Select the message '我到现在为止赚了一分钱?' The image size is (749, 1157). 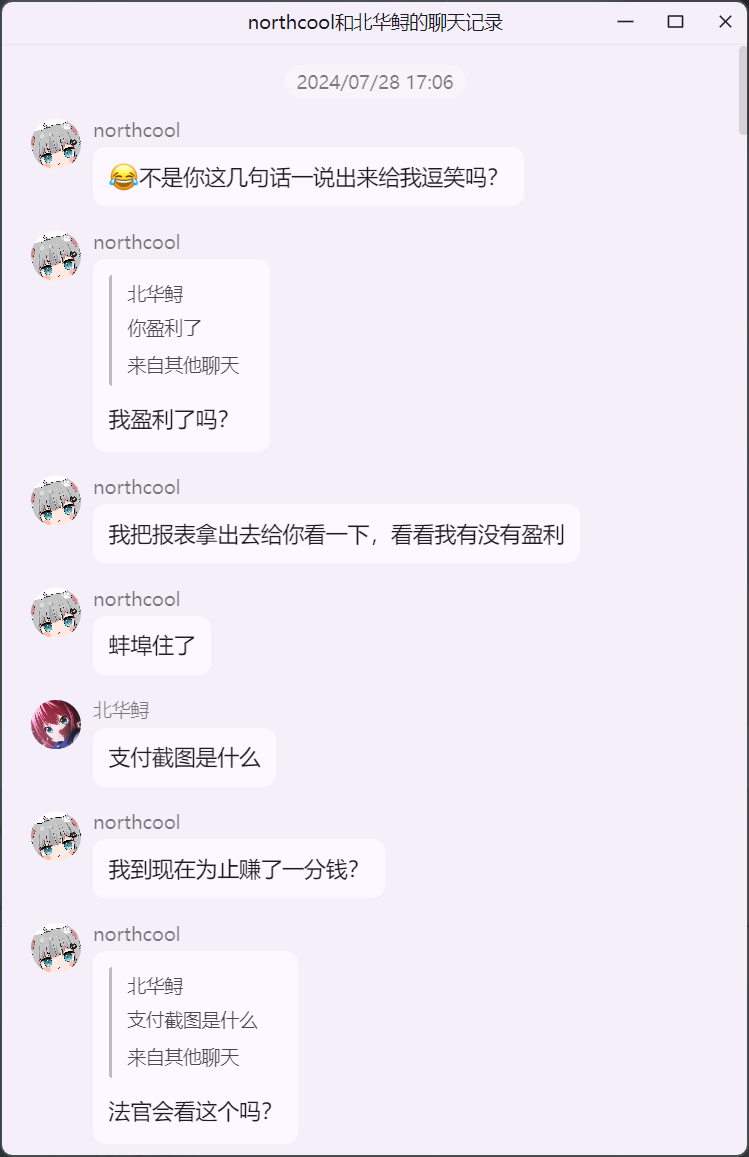click(238, 869)
